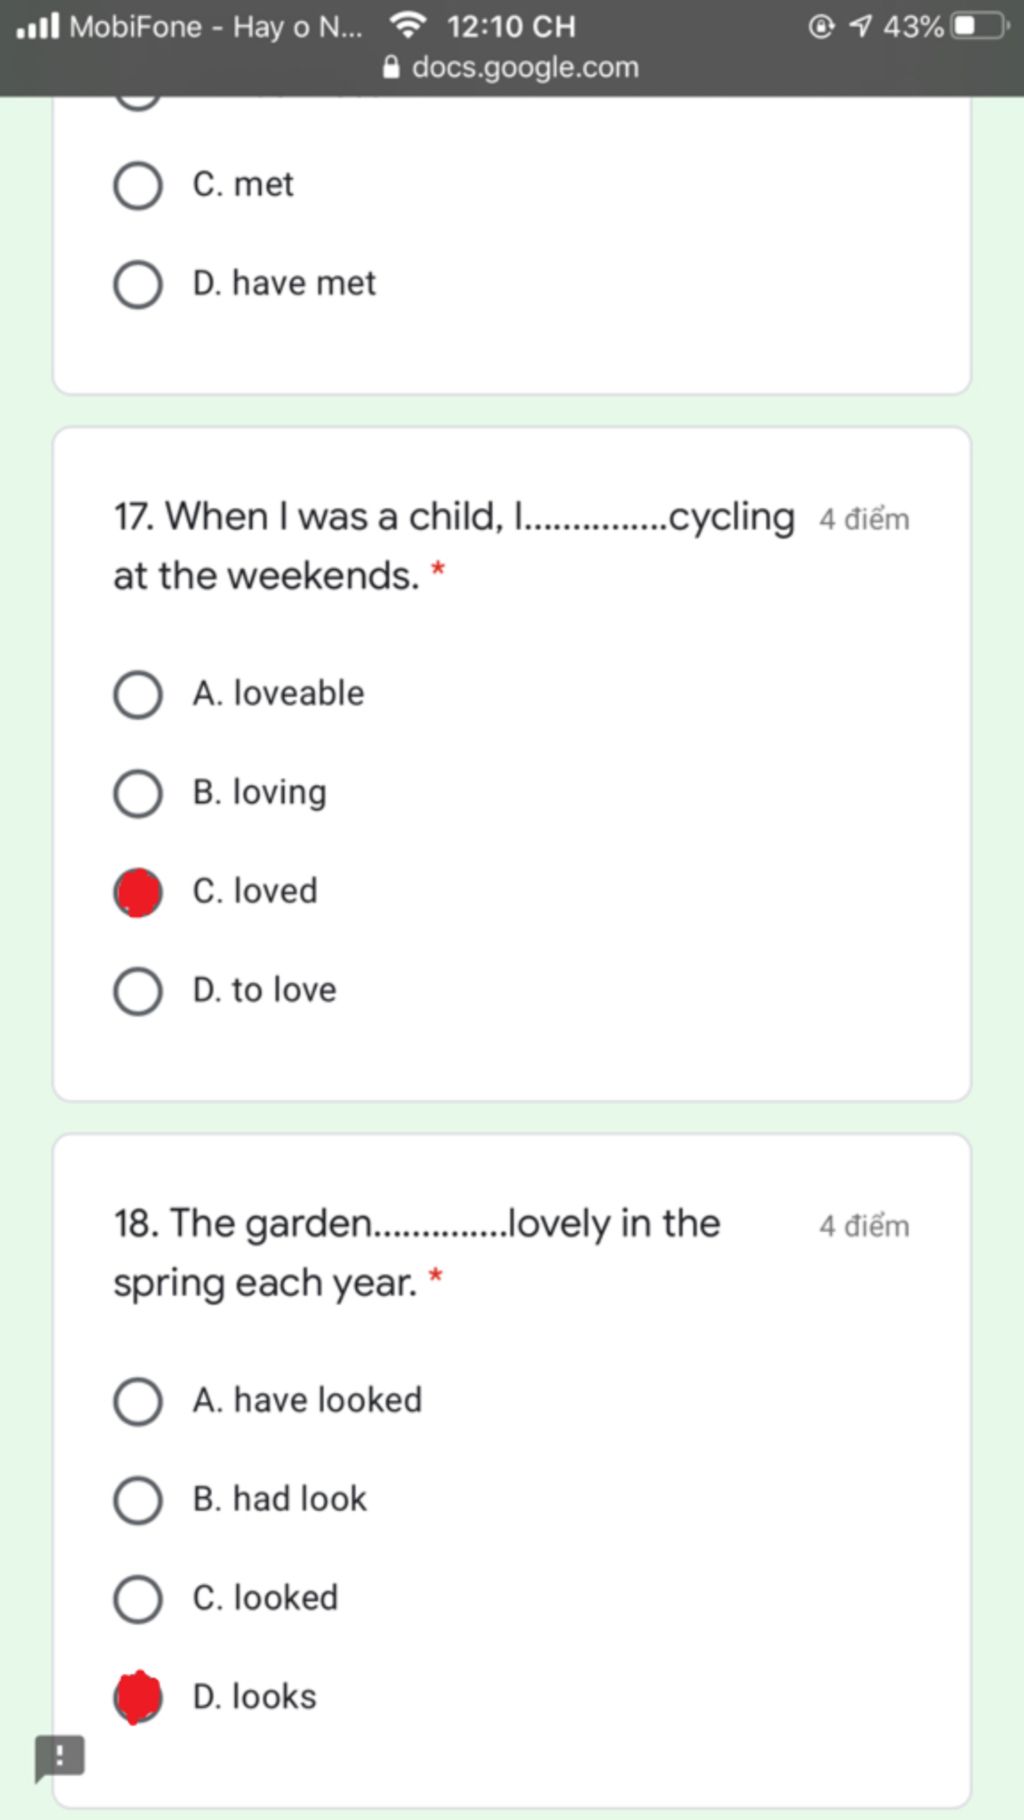
Task: Tap the battery indicator icon
Action: [980, 26]
